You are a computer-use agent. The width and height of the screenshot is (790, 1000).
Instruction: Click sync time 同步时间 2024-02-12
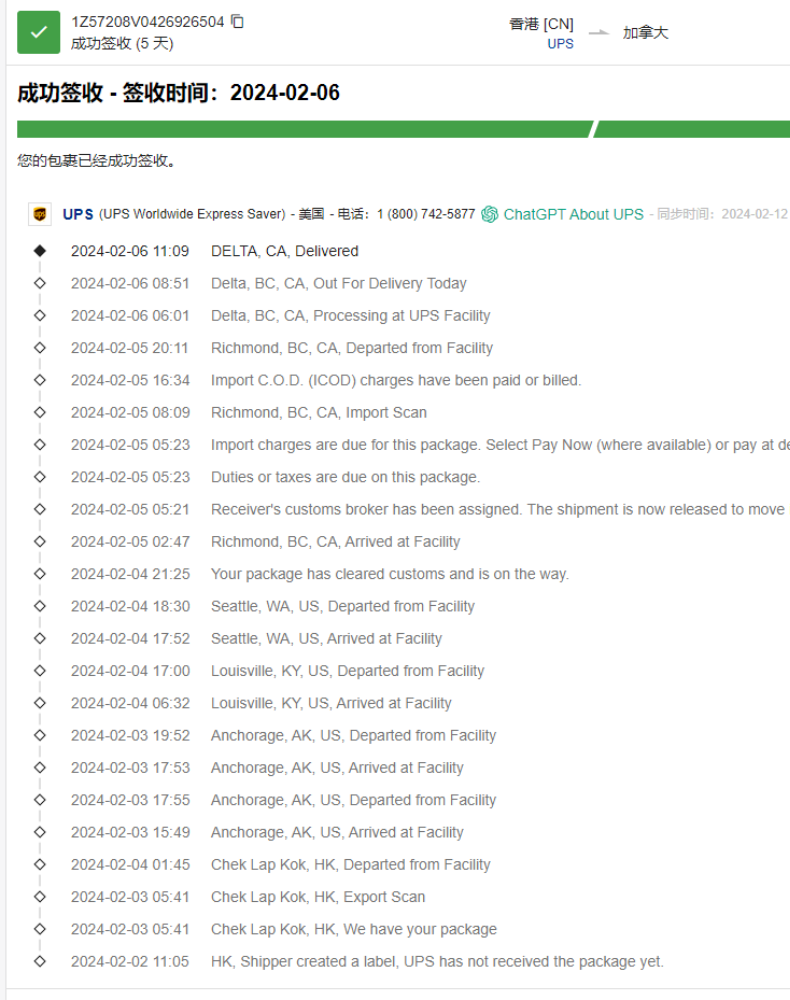[722, 214]
